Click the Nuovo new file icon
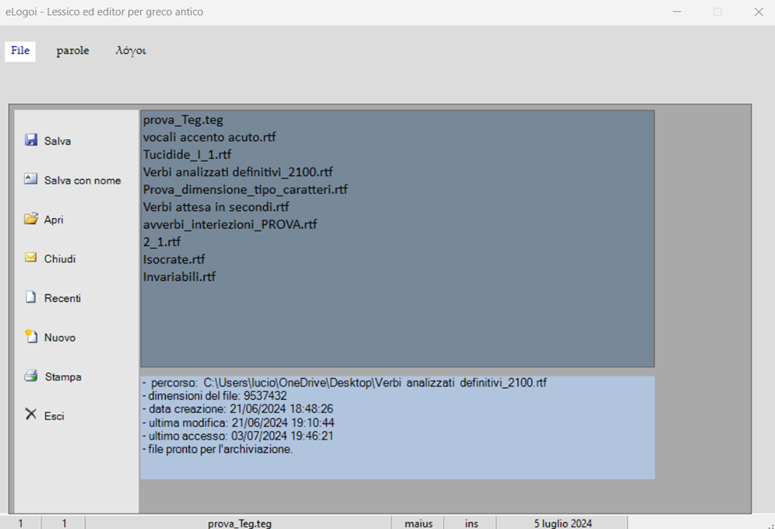The height and width of the screenshot is (529, 775). pyautogui.click(x=31, y=337)
